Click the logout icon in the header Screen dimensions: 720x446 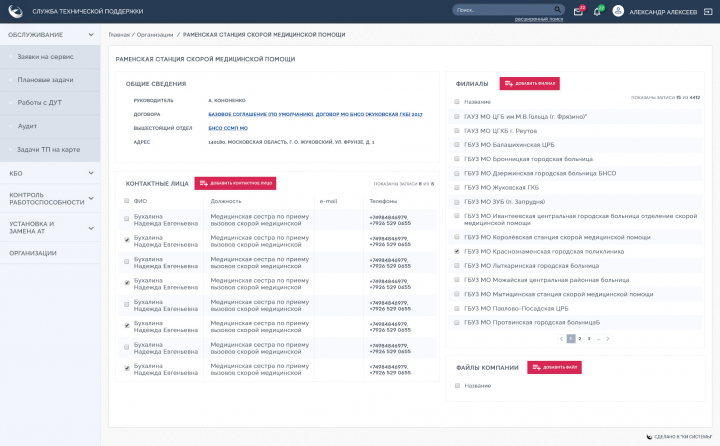[708, 11]
